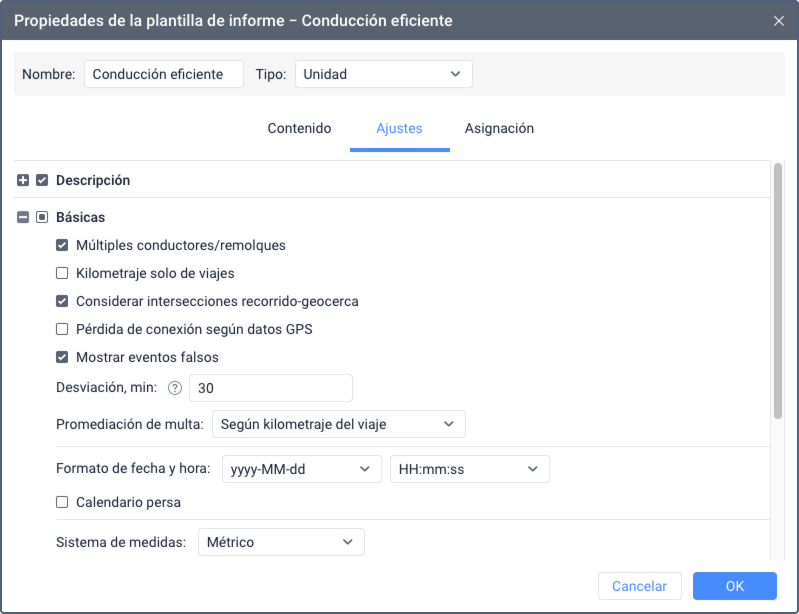Uncheck Considerar intersecciones recorrido-geocerca
Screen dimensions: 799x614
click(62, 301)
